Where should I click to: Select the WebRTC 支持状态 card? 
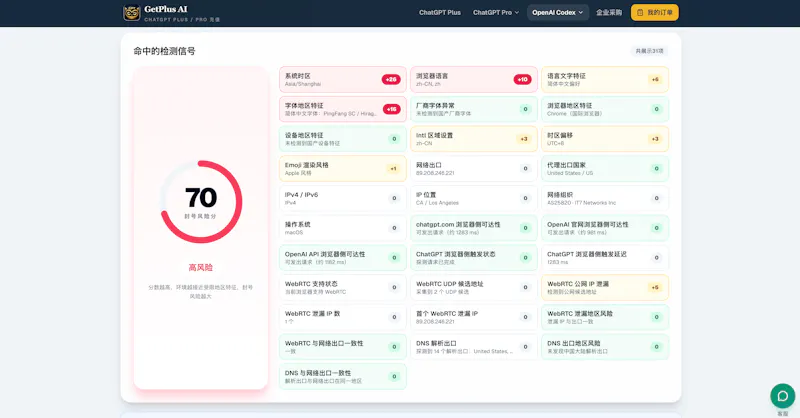click(x=343, y=288)
